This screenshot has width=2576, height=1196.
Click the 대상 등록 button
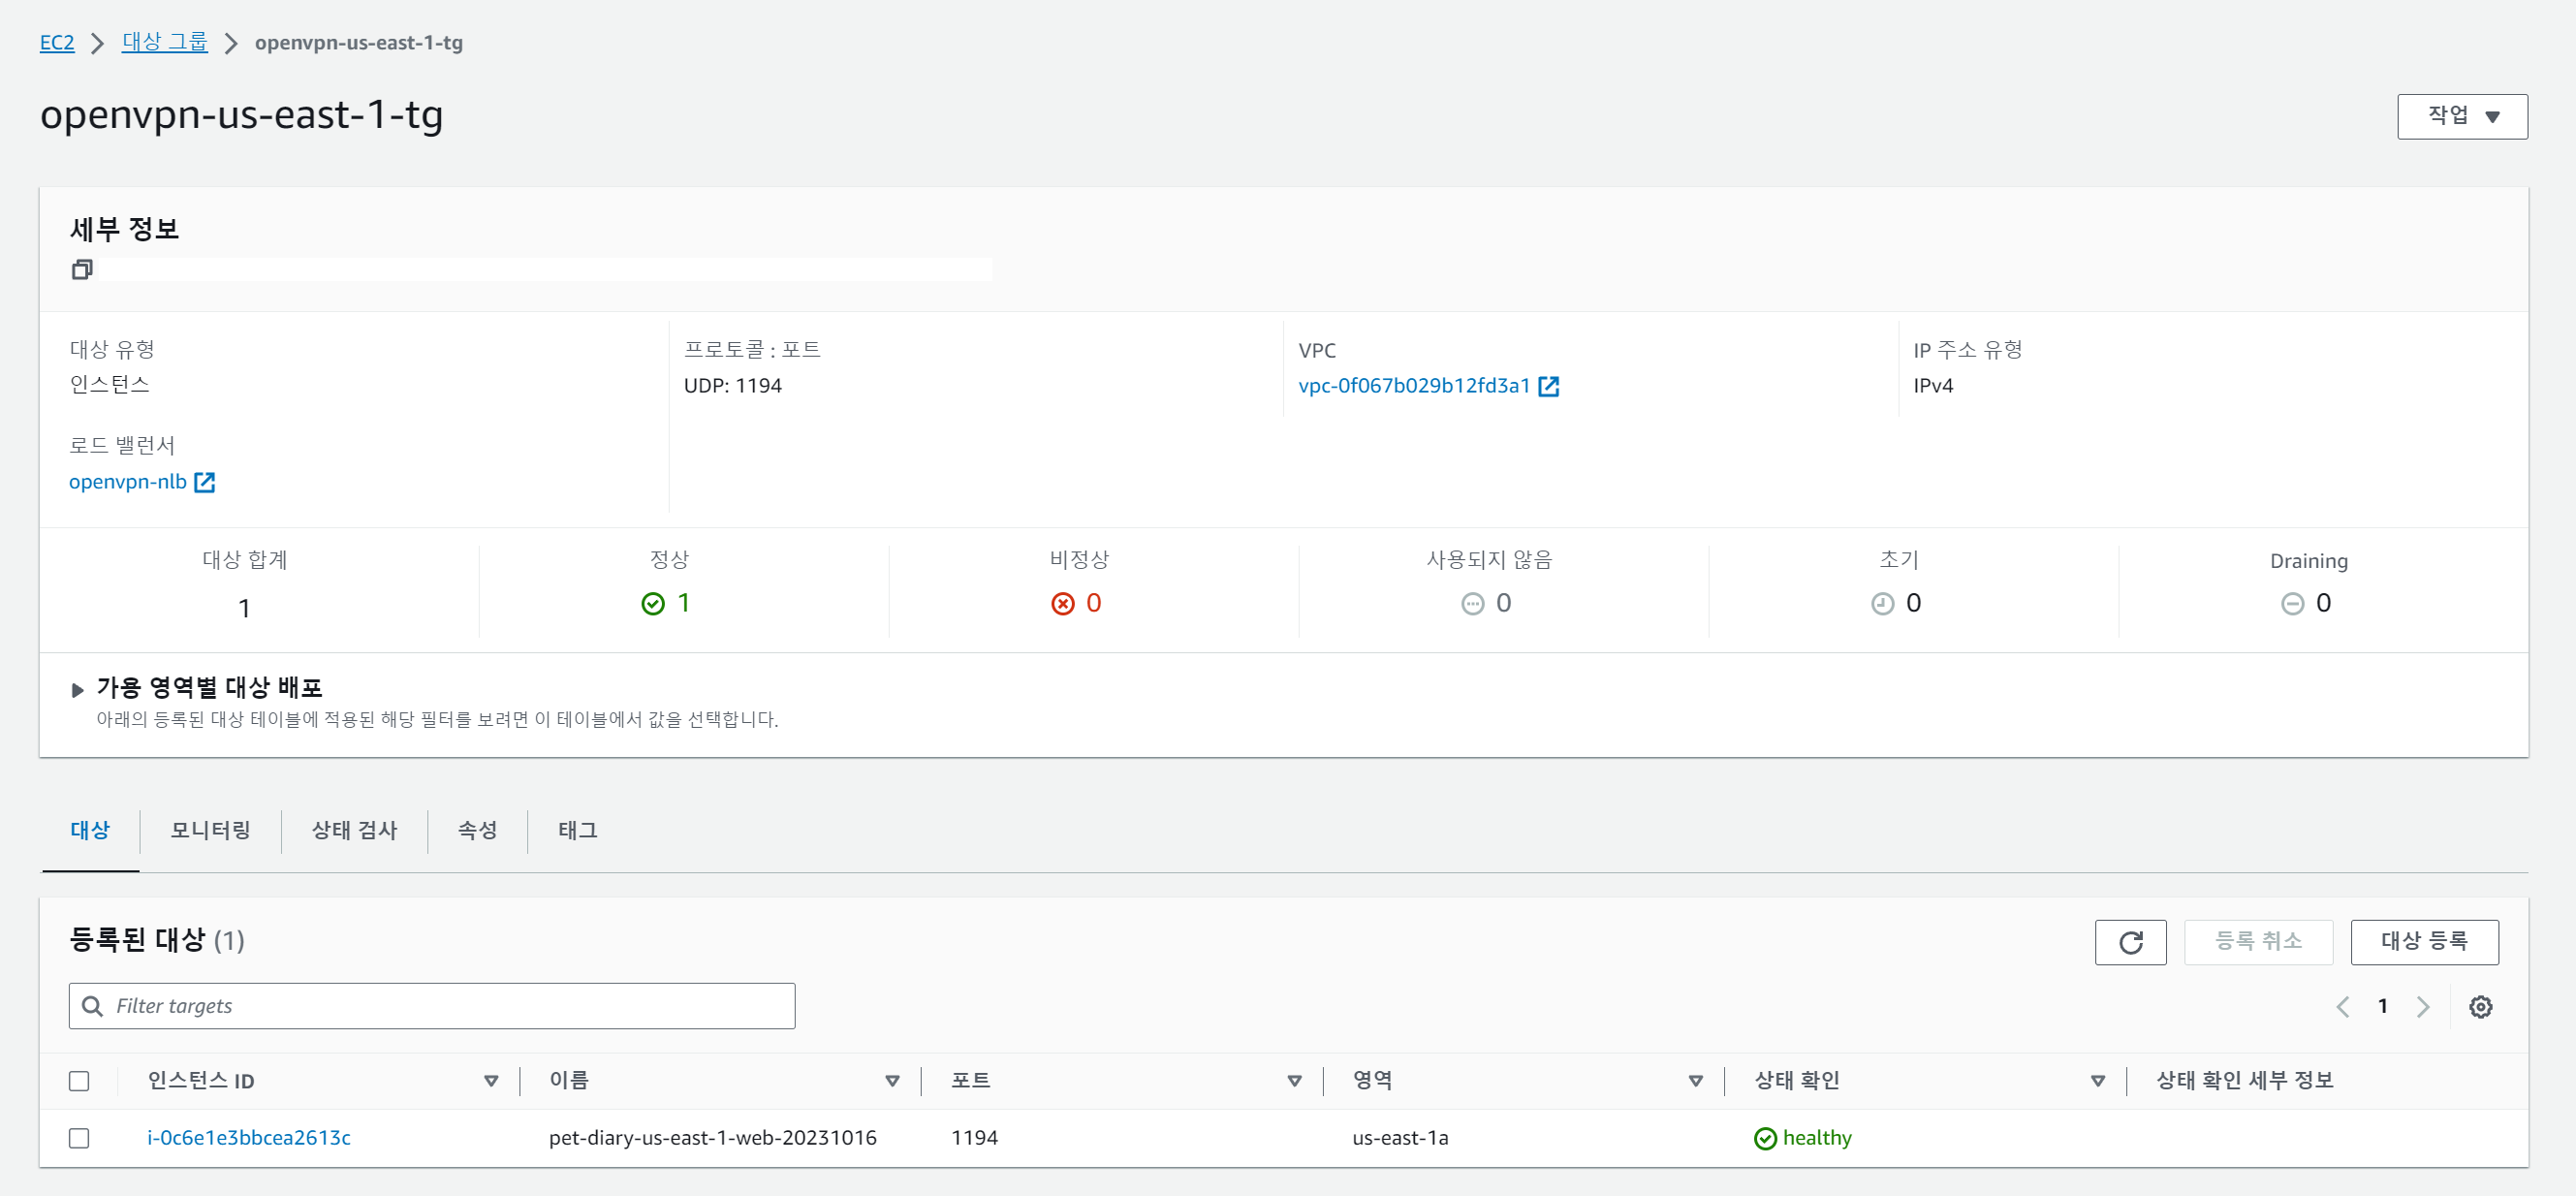coord(2424,942)
